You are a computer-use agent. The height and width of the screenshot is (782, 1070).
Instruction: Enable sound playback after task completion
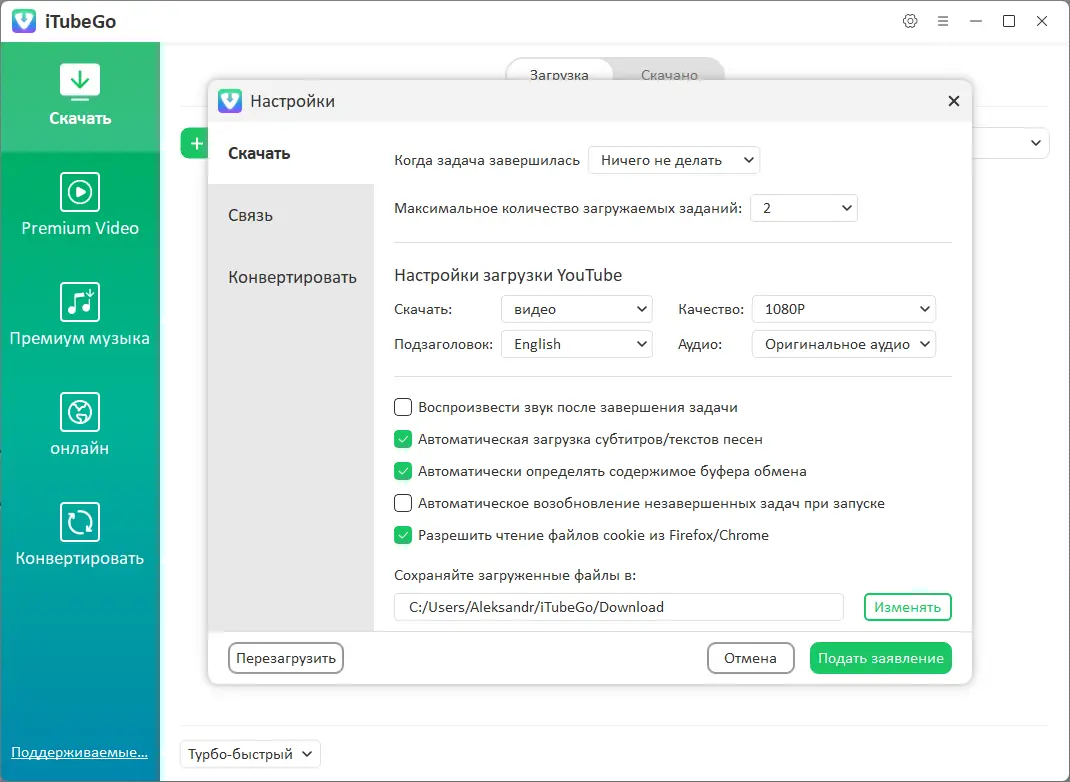click(403, 407)
